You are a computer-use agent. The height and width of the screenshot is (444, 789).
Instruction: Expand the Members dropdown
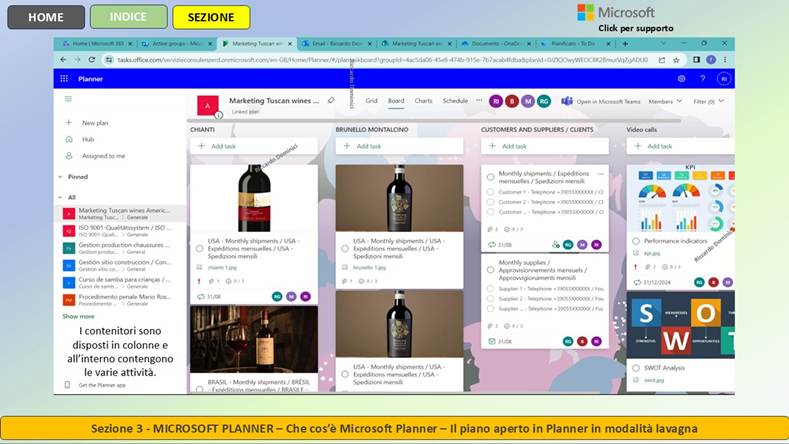663,101
